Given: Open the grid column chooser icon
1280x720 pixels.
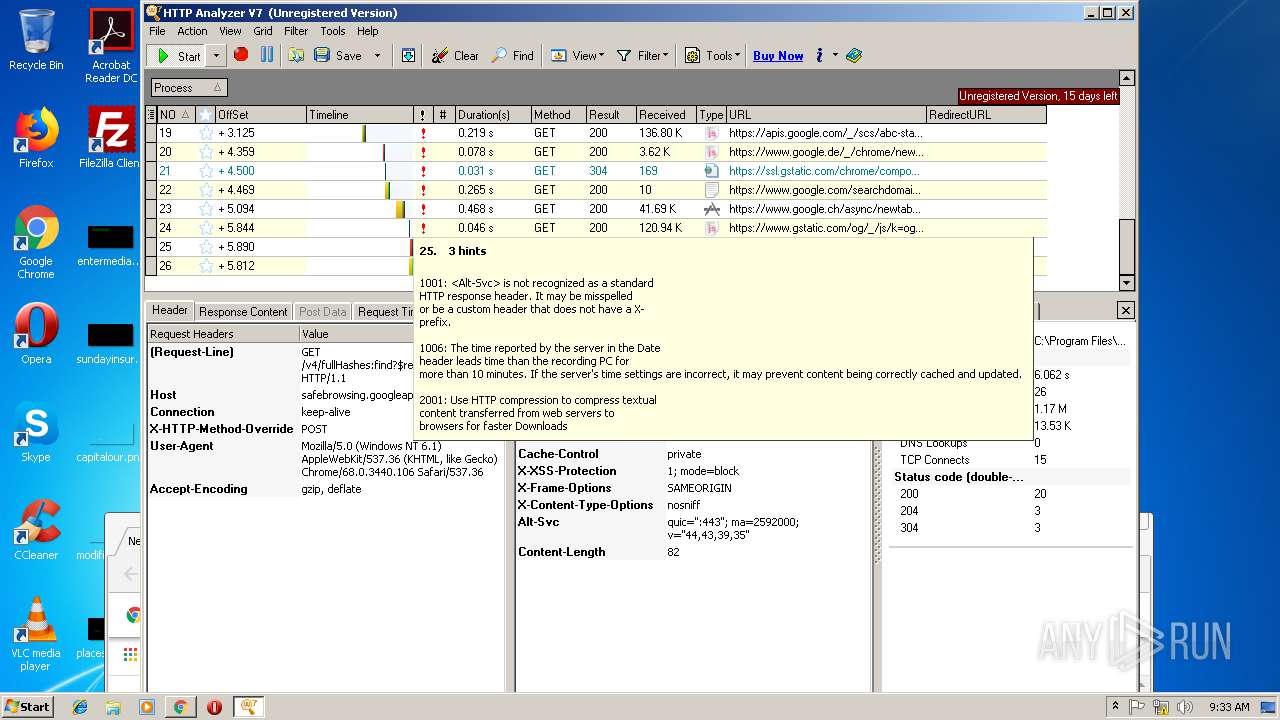Looking at the screenshot, I should click(x=151, y=115).
